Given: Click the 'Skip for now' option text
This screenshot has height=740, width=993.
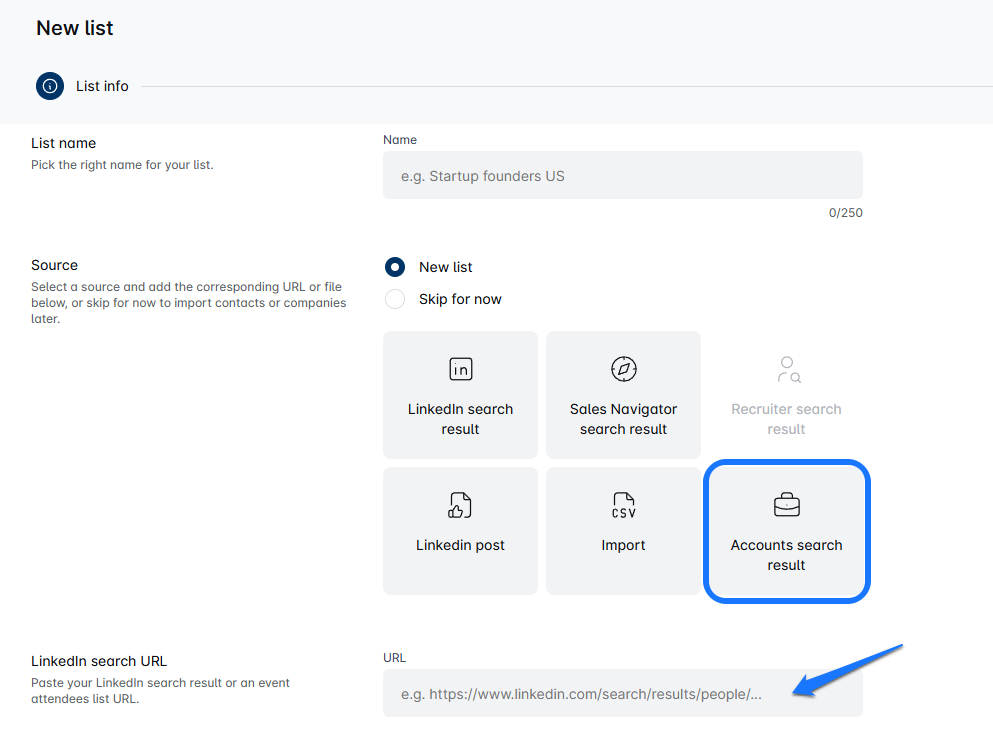Looking at the screenshot, I should (x=460, y=299).
